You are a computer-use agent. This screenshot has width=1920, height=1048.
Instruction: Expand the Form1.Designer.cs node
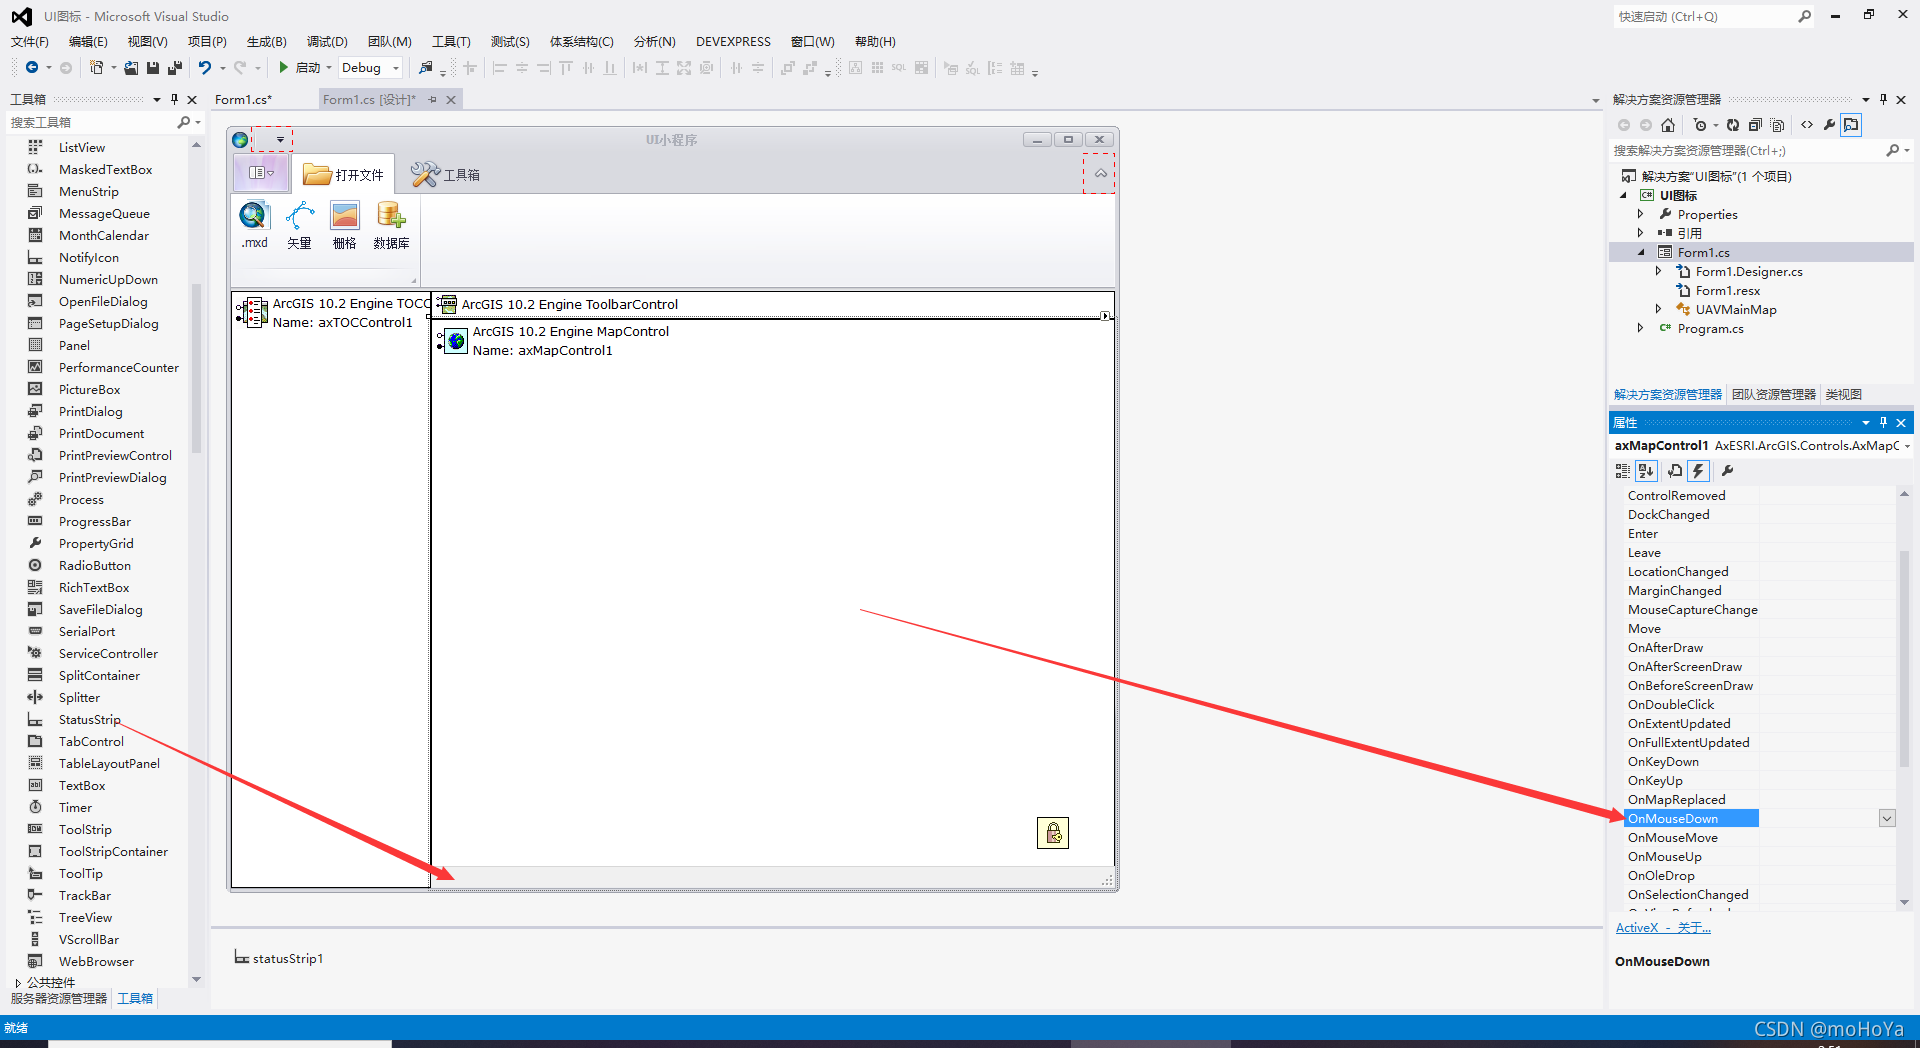[x=1658, y=271]
